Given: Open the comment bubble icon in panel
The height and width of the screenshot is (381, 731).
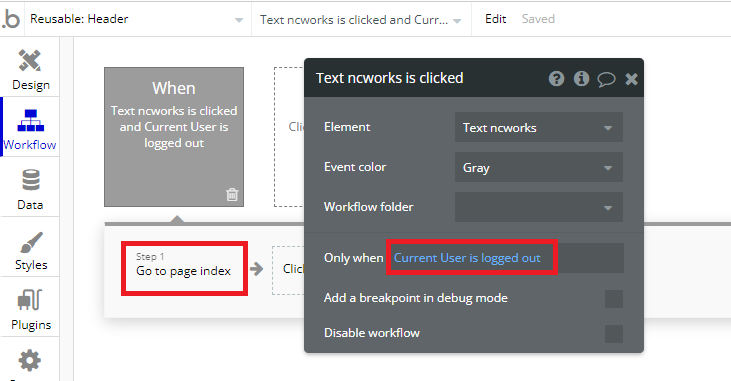Looking at the screenshot, I should coord(607,79).
